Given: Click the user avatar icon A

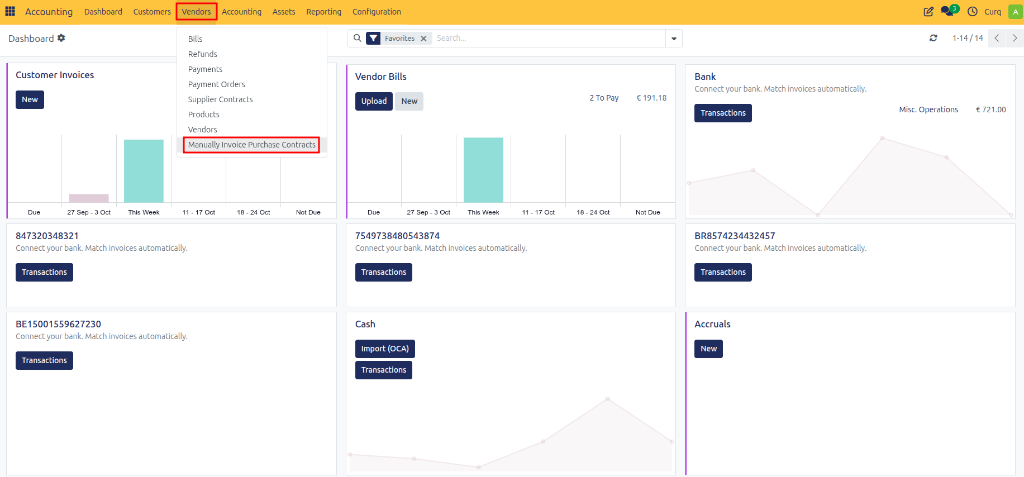Looking at the screenshot, I should coord(1014,12).
